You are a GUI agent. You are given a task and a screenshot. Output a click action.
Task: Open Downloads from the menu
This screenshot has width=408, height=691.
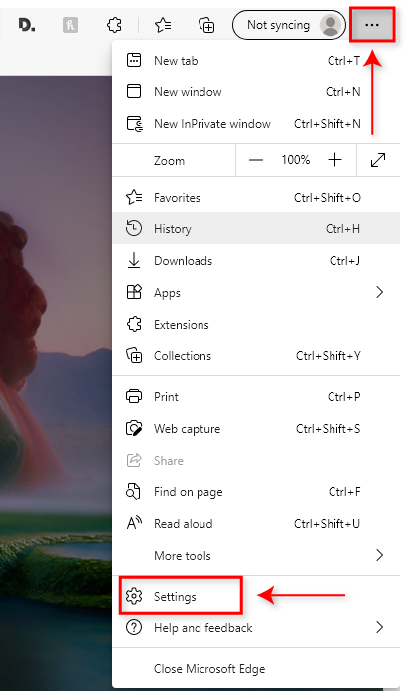coord(256,260)
